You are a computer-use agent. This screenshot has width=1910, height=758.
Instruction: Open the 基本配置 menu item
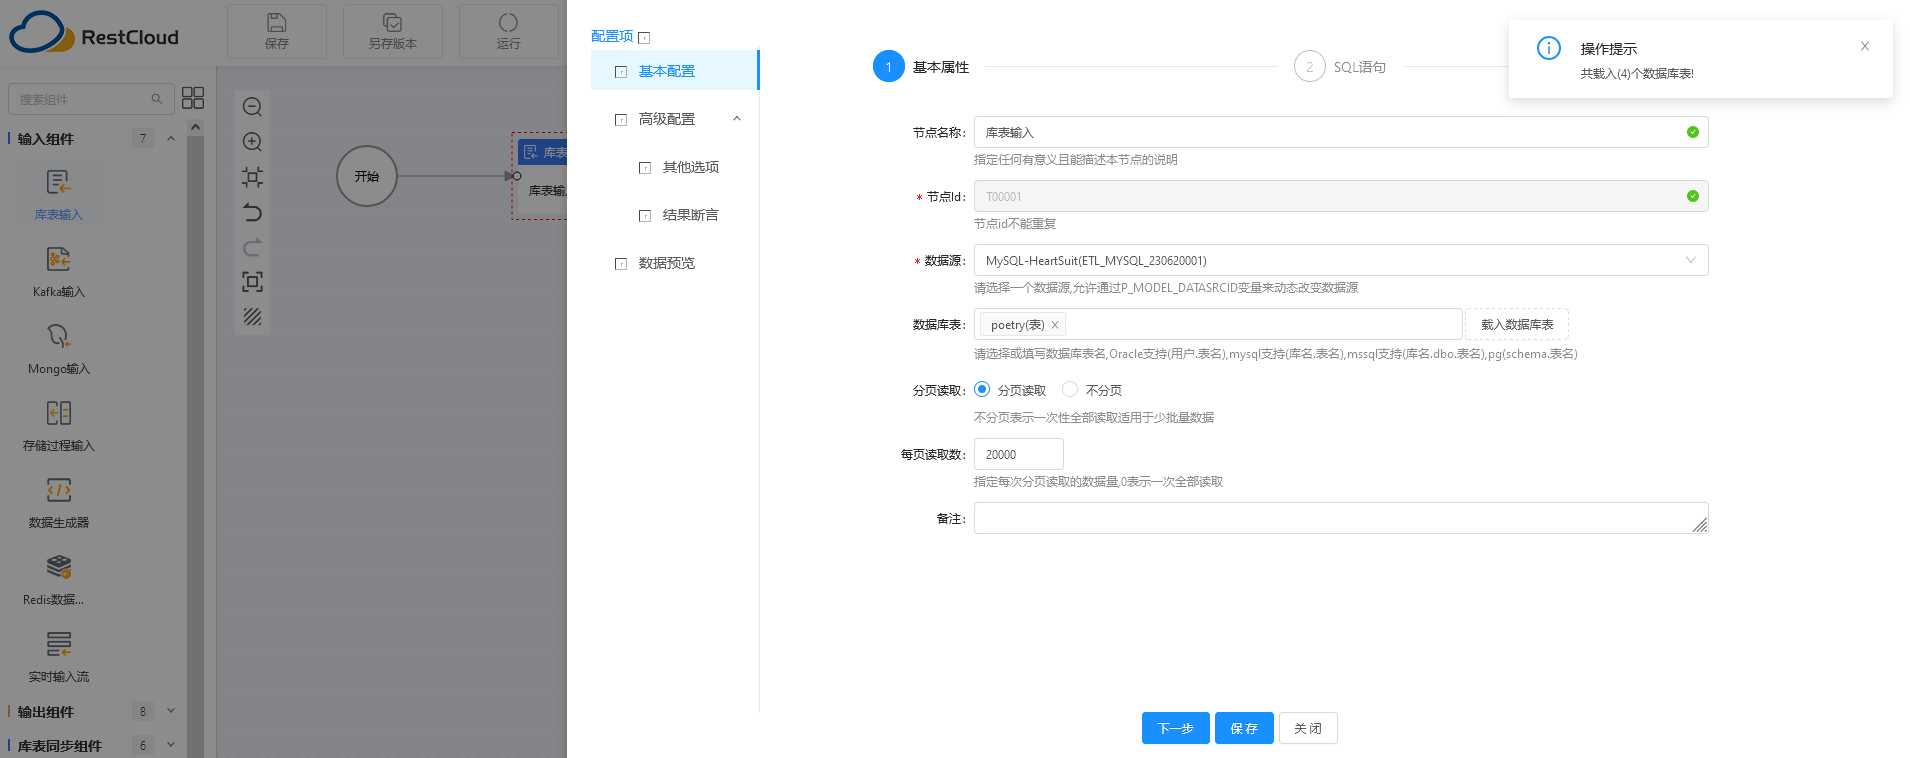pyautogui.click(x=674, y=71)
